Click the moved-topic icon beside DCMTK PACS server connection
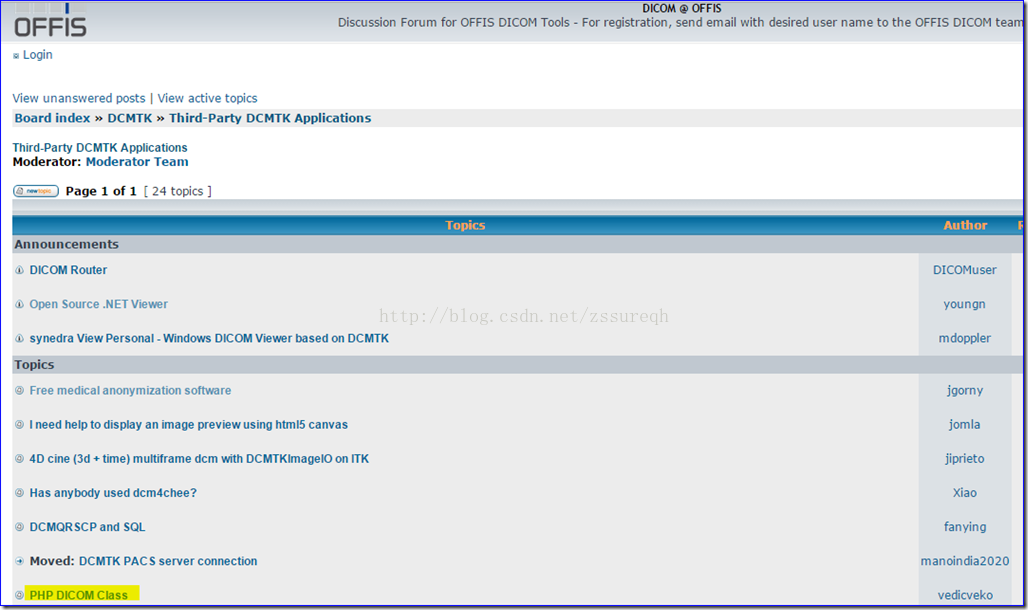Viewport: 1028px width, 610px height. tap(20, 561)
